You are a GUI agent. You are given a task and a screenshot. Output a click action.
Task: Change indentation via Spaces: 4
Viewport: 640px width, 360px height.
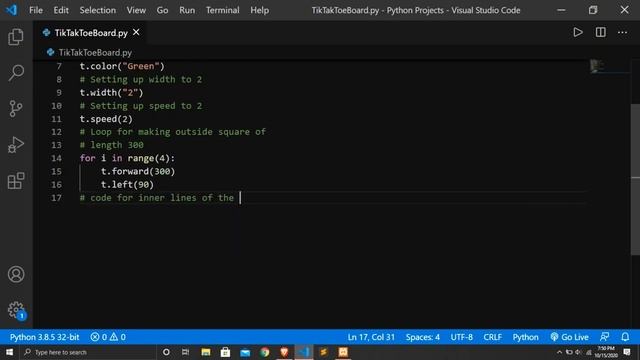(x=422, y=337)
